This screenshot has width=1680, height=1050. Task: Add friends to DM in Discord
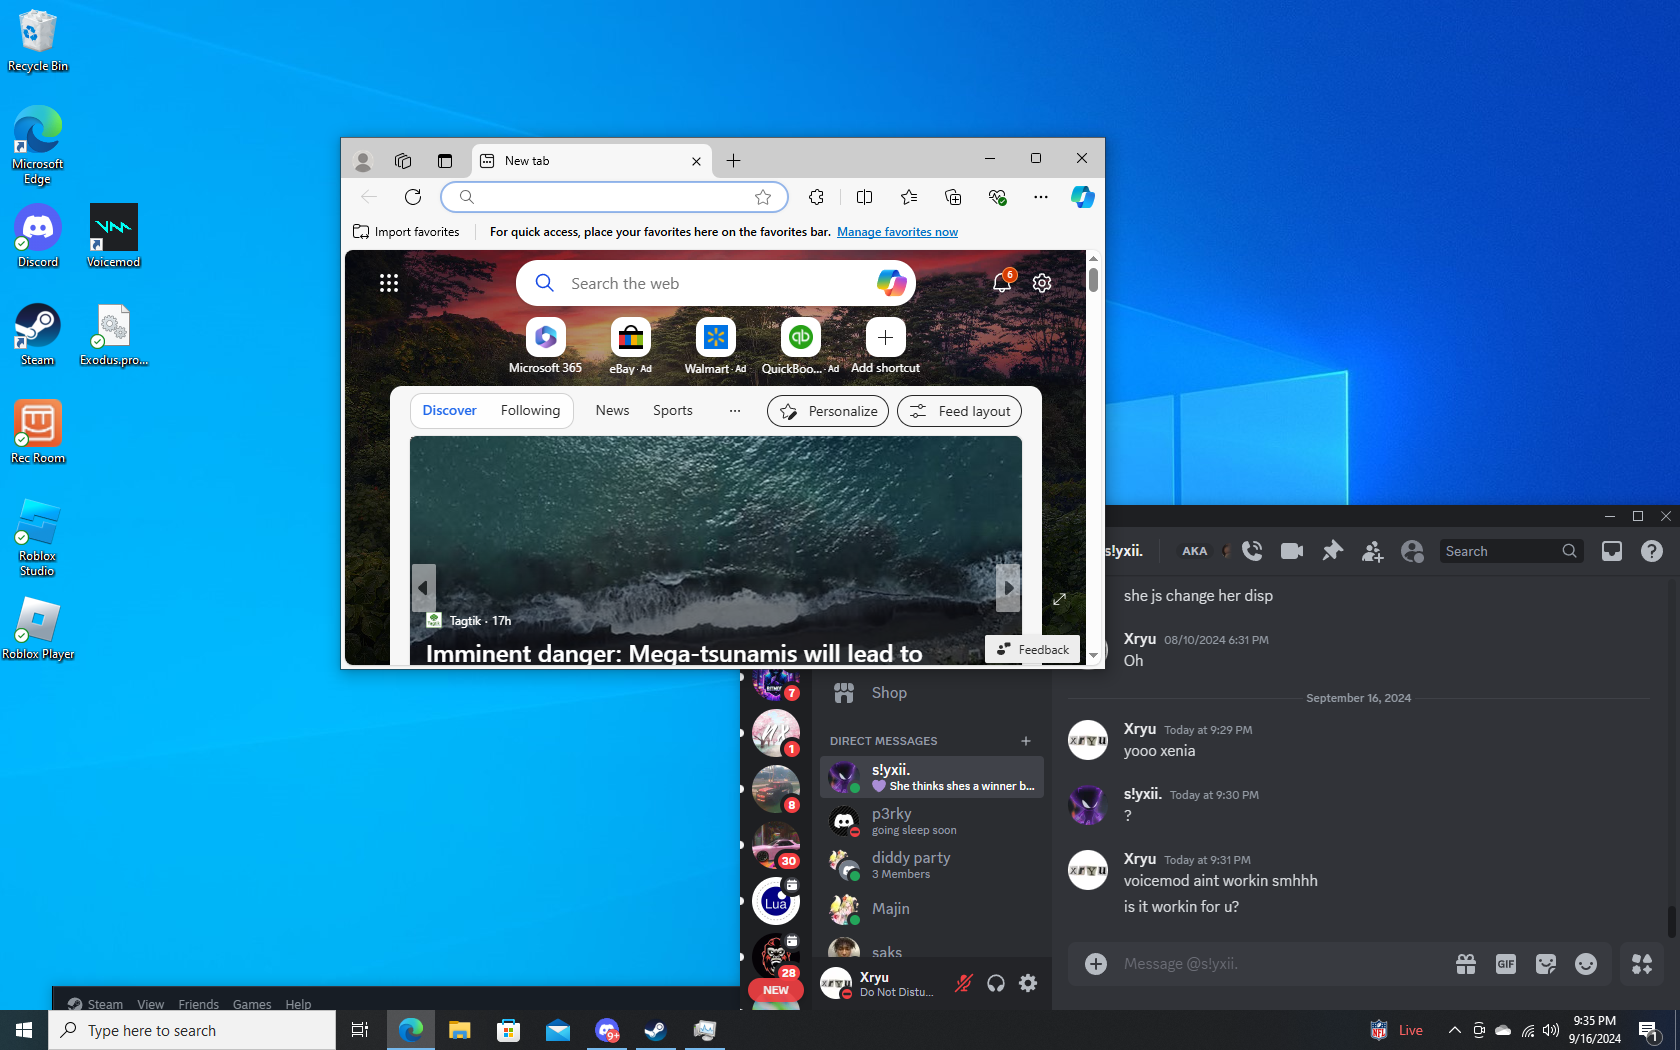tap(1372, 551)
